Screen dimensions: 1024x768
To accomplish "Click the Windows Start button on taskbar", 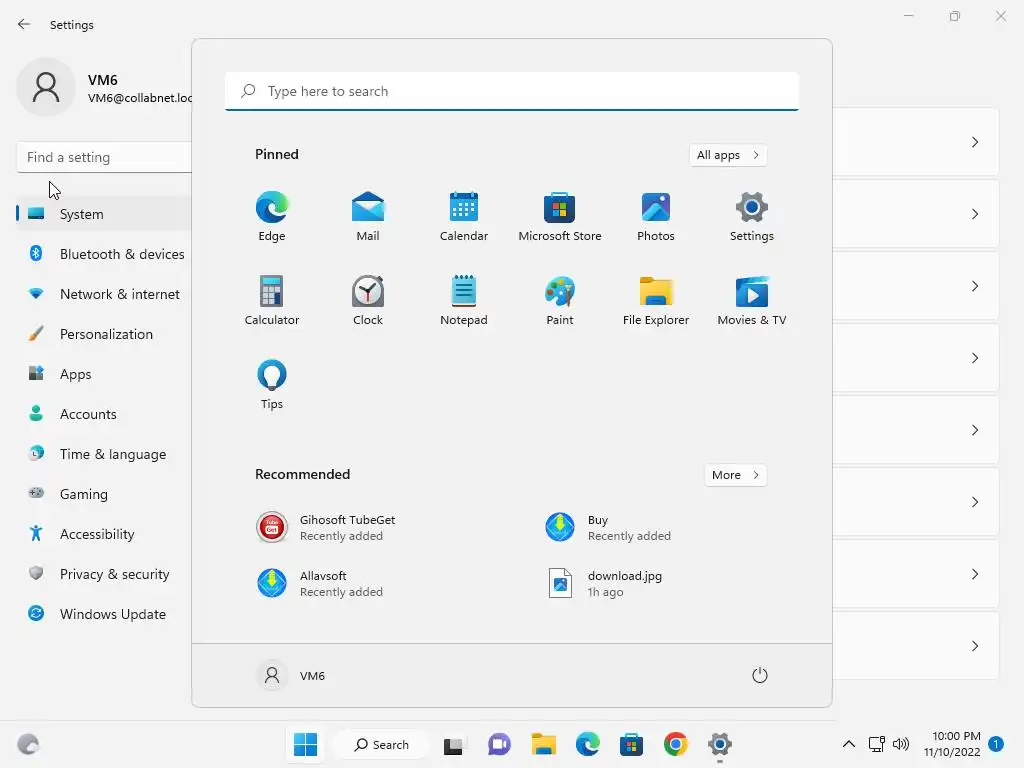I will pyautogui.click(x=306, y=744).
